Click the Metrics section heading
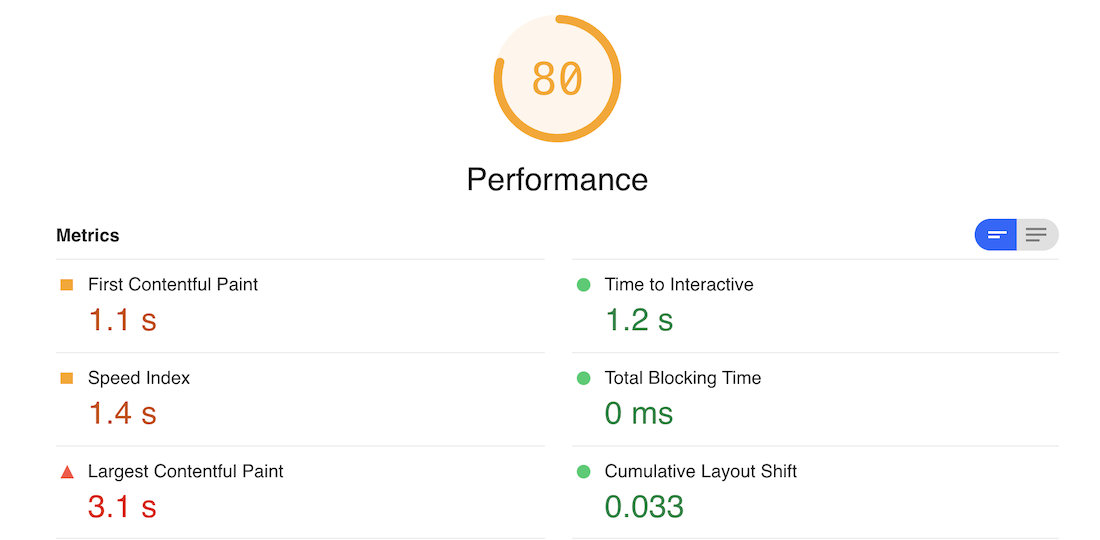Screen dimensions: 1100x540 [88, 236]
